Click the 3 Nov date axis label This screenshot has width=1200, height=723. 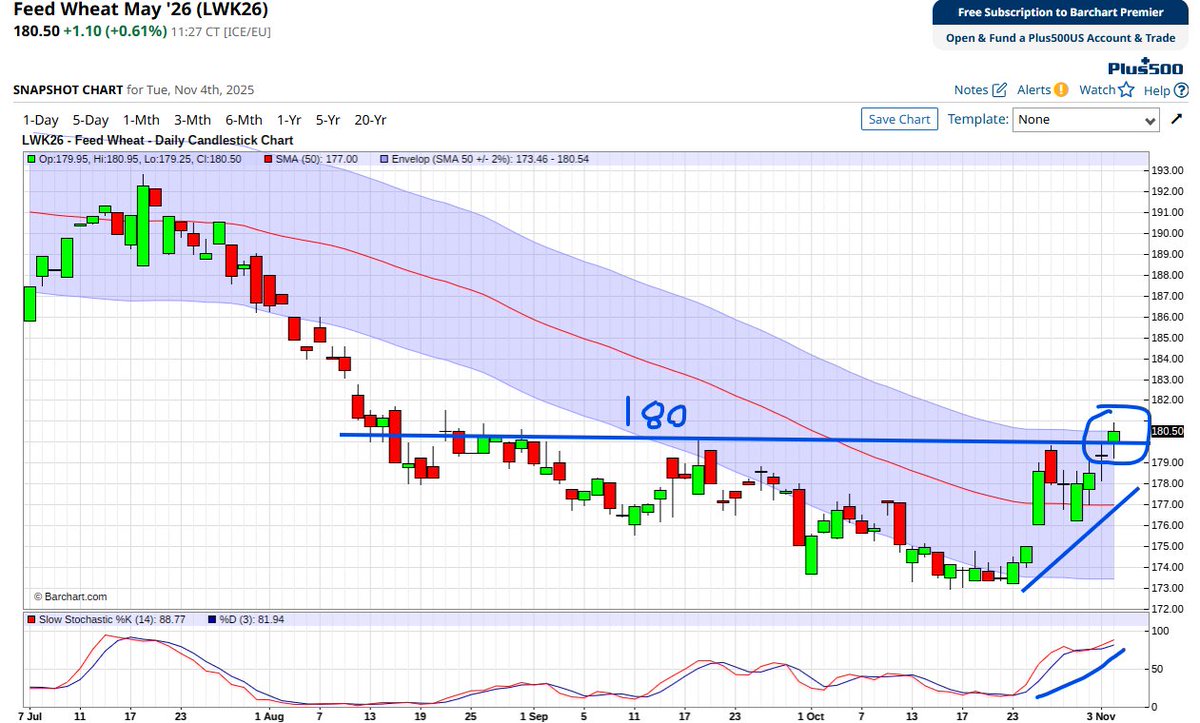point(1101,717)
